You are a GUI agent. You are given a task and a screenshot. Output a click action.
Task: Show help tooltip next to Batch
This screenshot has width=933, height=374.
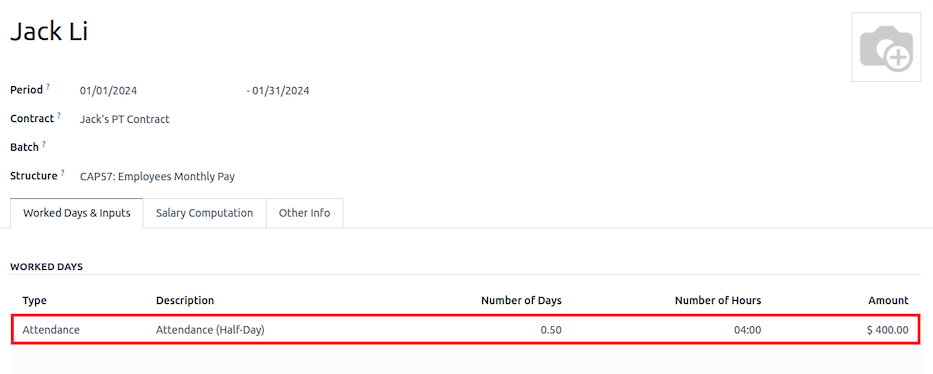(43, 144)
